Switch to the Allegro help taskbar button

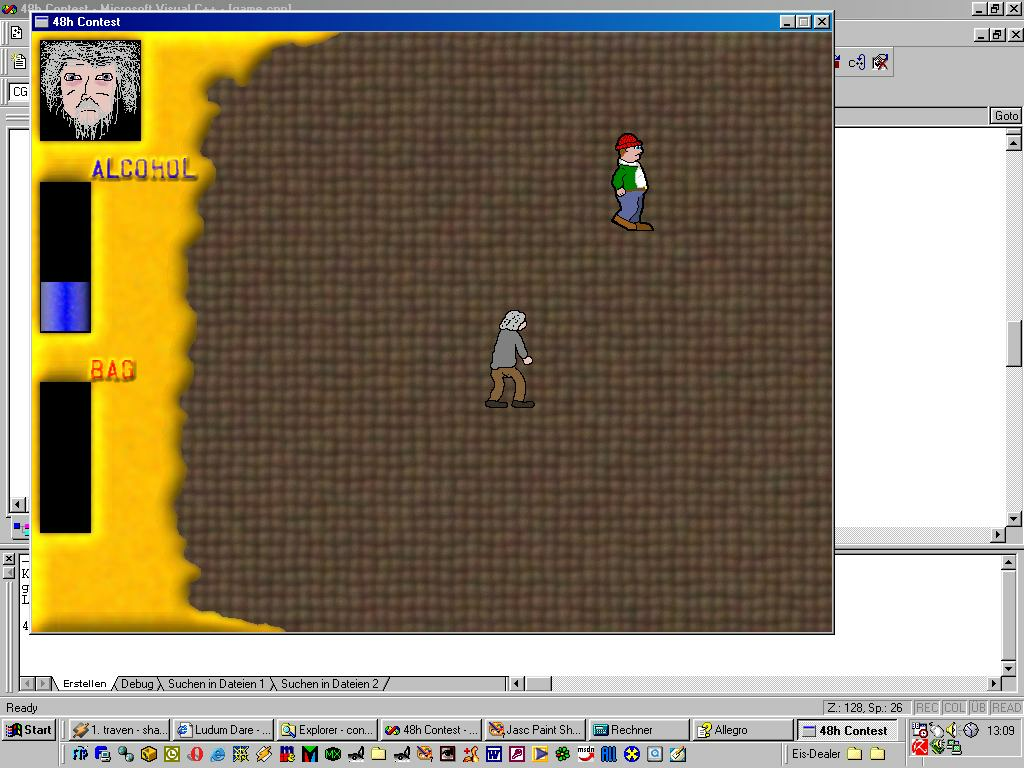pyautogui.click(x=741, y=730)
